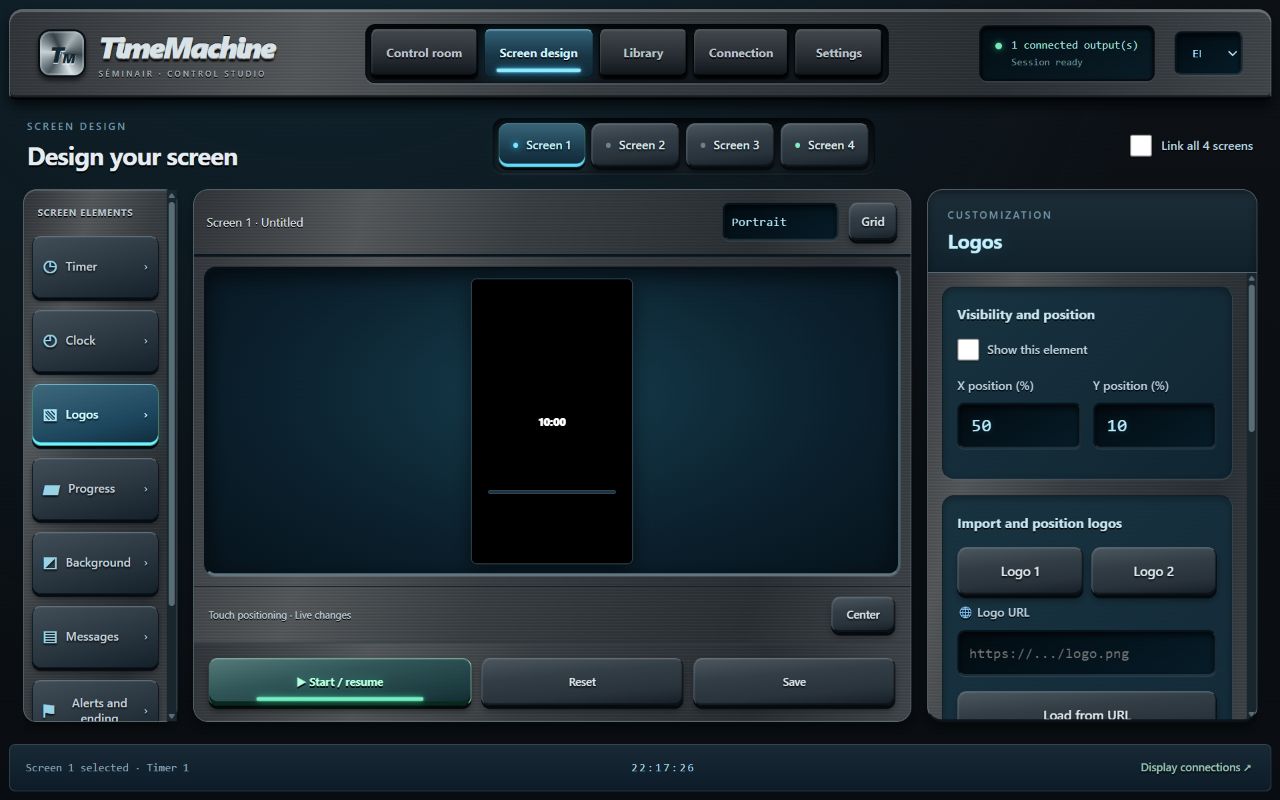Select the Screen 3 tab
This screenshot has width=1280, height=800.
tap(730, 145)
